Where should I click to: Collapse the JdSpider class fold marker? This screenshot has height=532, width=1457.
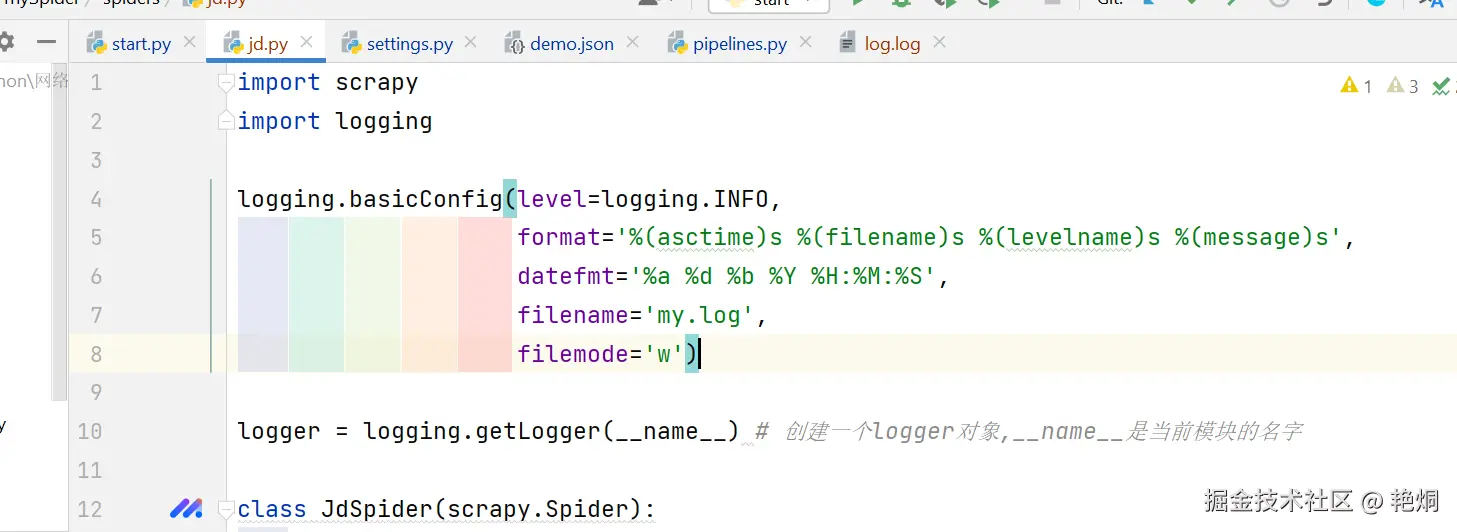click(x=227, y=509)
